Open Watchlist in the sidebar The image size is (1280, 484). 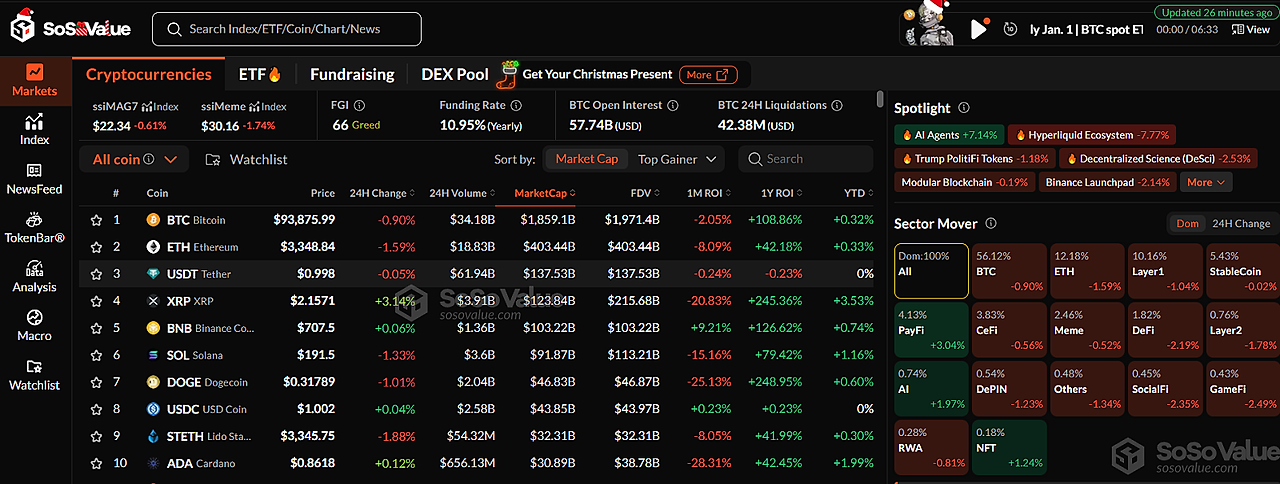pos(35,374)
